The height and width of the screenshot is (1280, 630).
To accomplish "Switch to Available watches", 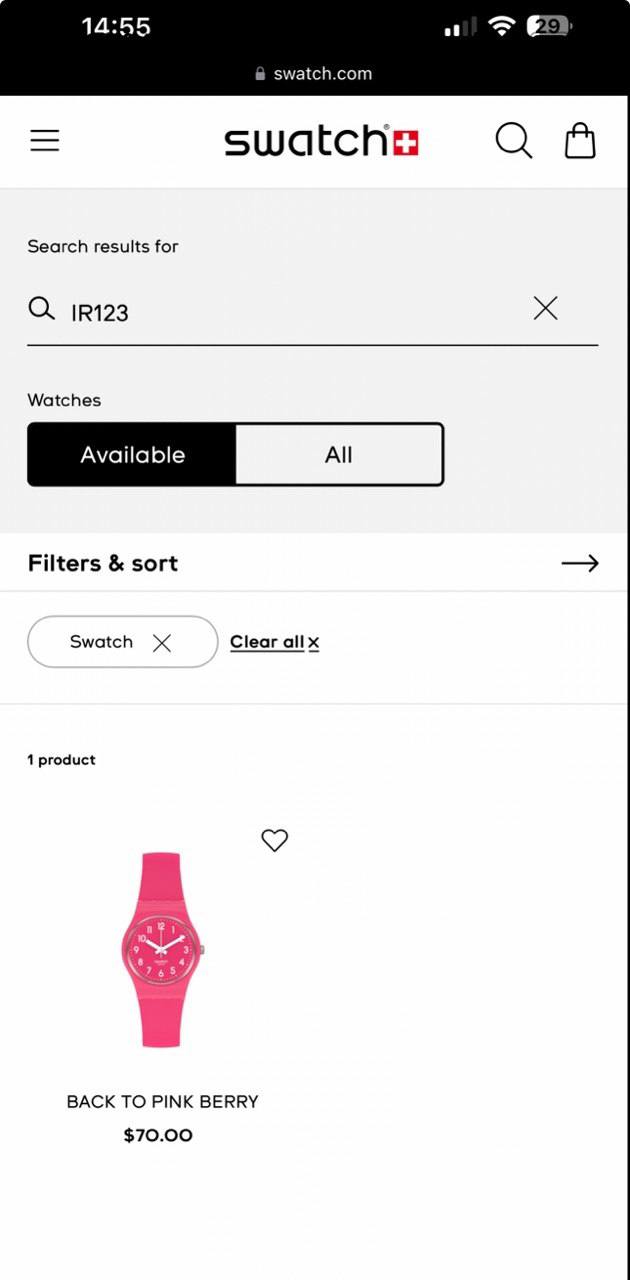I will [x=132, y=455].
